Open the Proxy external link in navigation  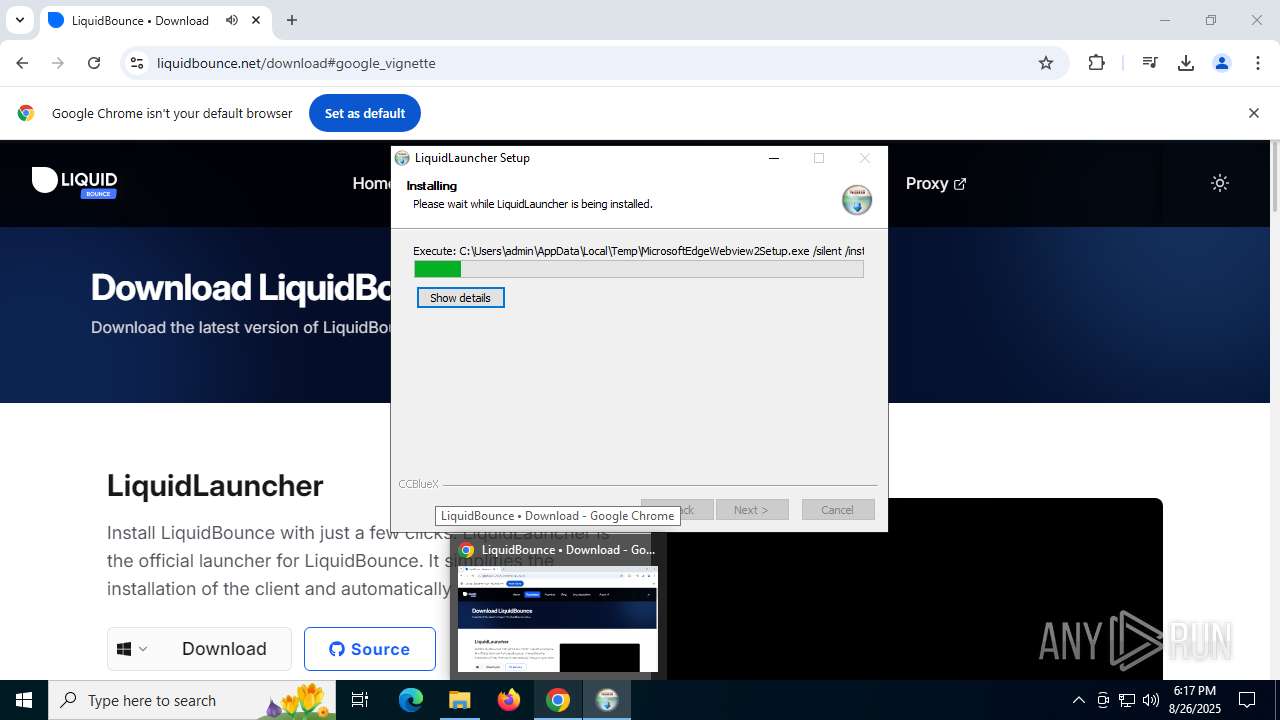(x=936, y=183)
